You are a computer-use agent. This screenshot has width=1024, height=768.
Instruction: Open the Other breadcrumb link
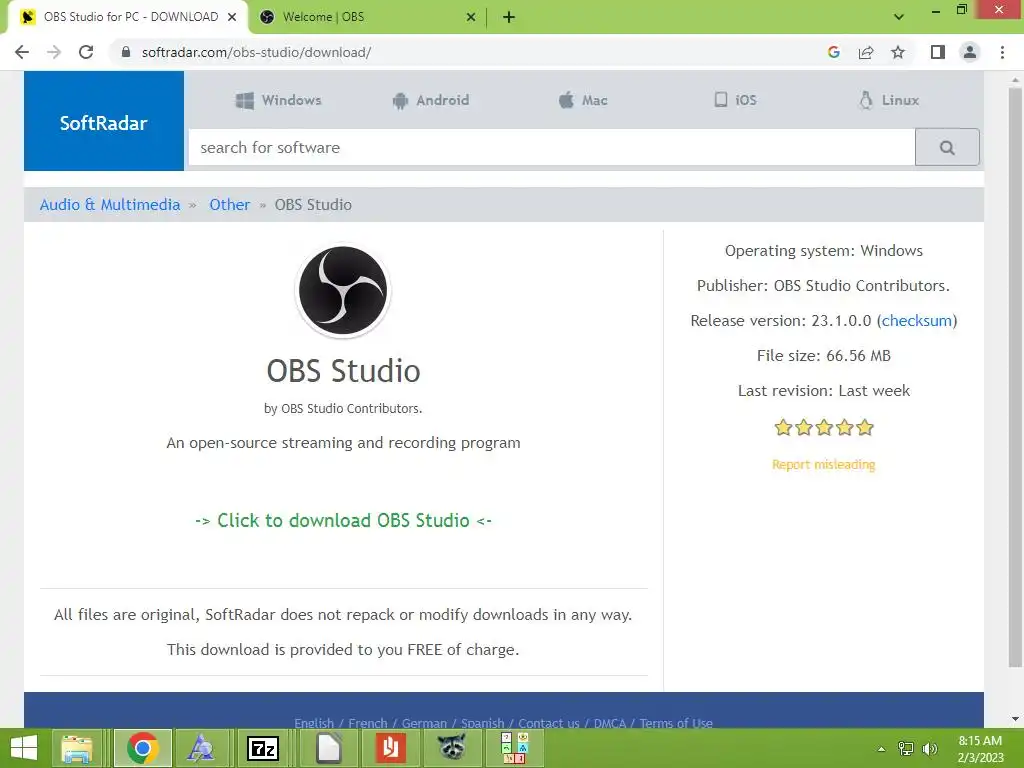pos(229,205)
